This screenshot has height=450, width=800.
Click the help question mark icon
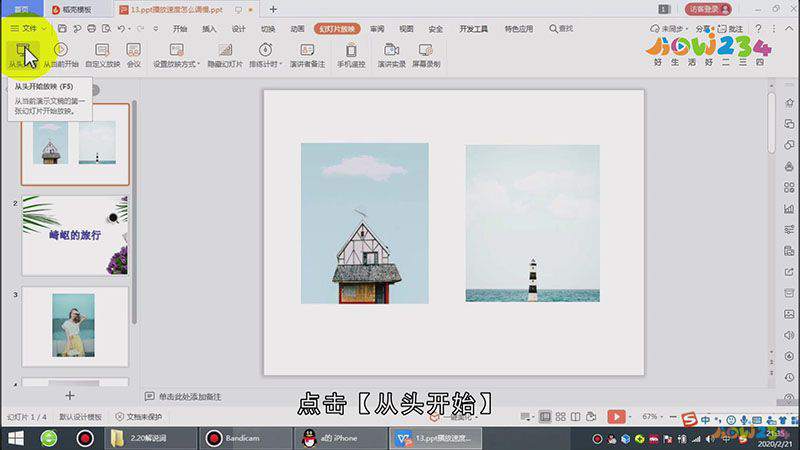click(x=758, y=29)
